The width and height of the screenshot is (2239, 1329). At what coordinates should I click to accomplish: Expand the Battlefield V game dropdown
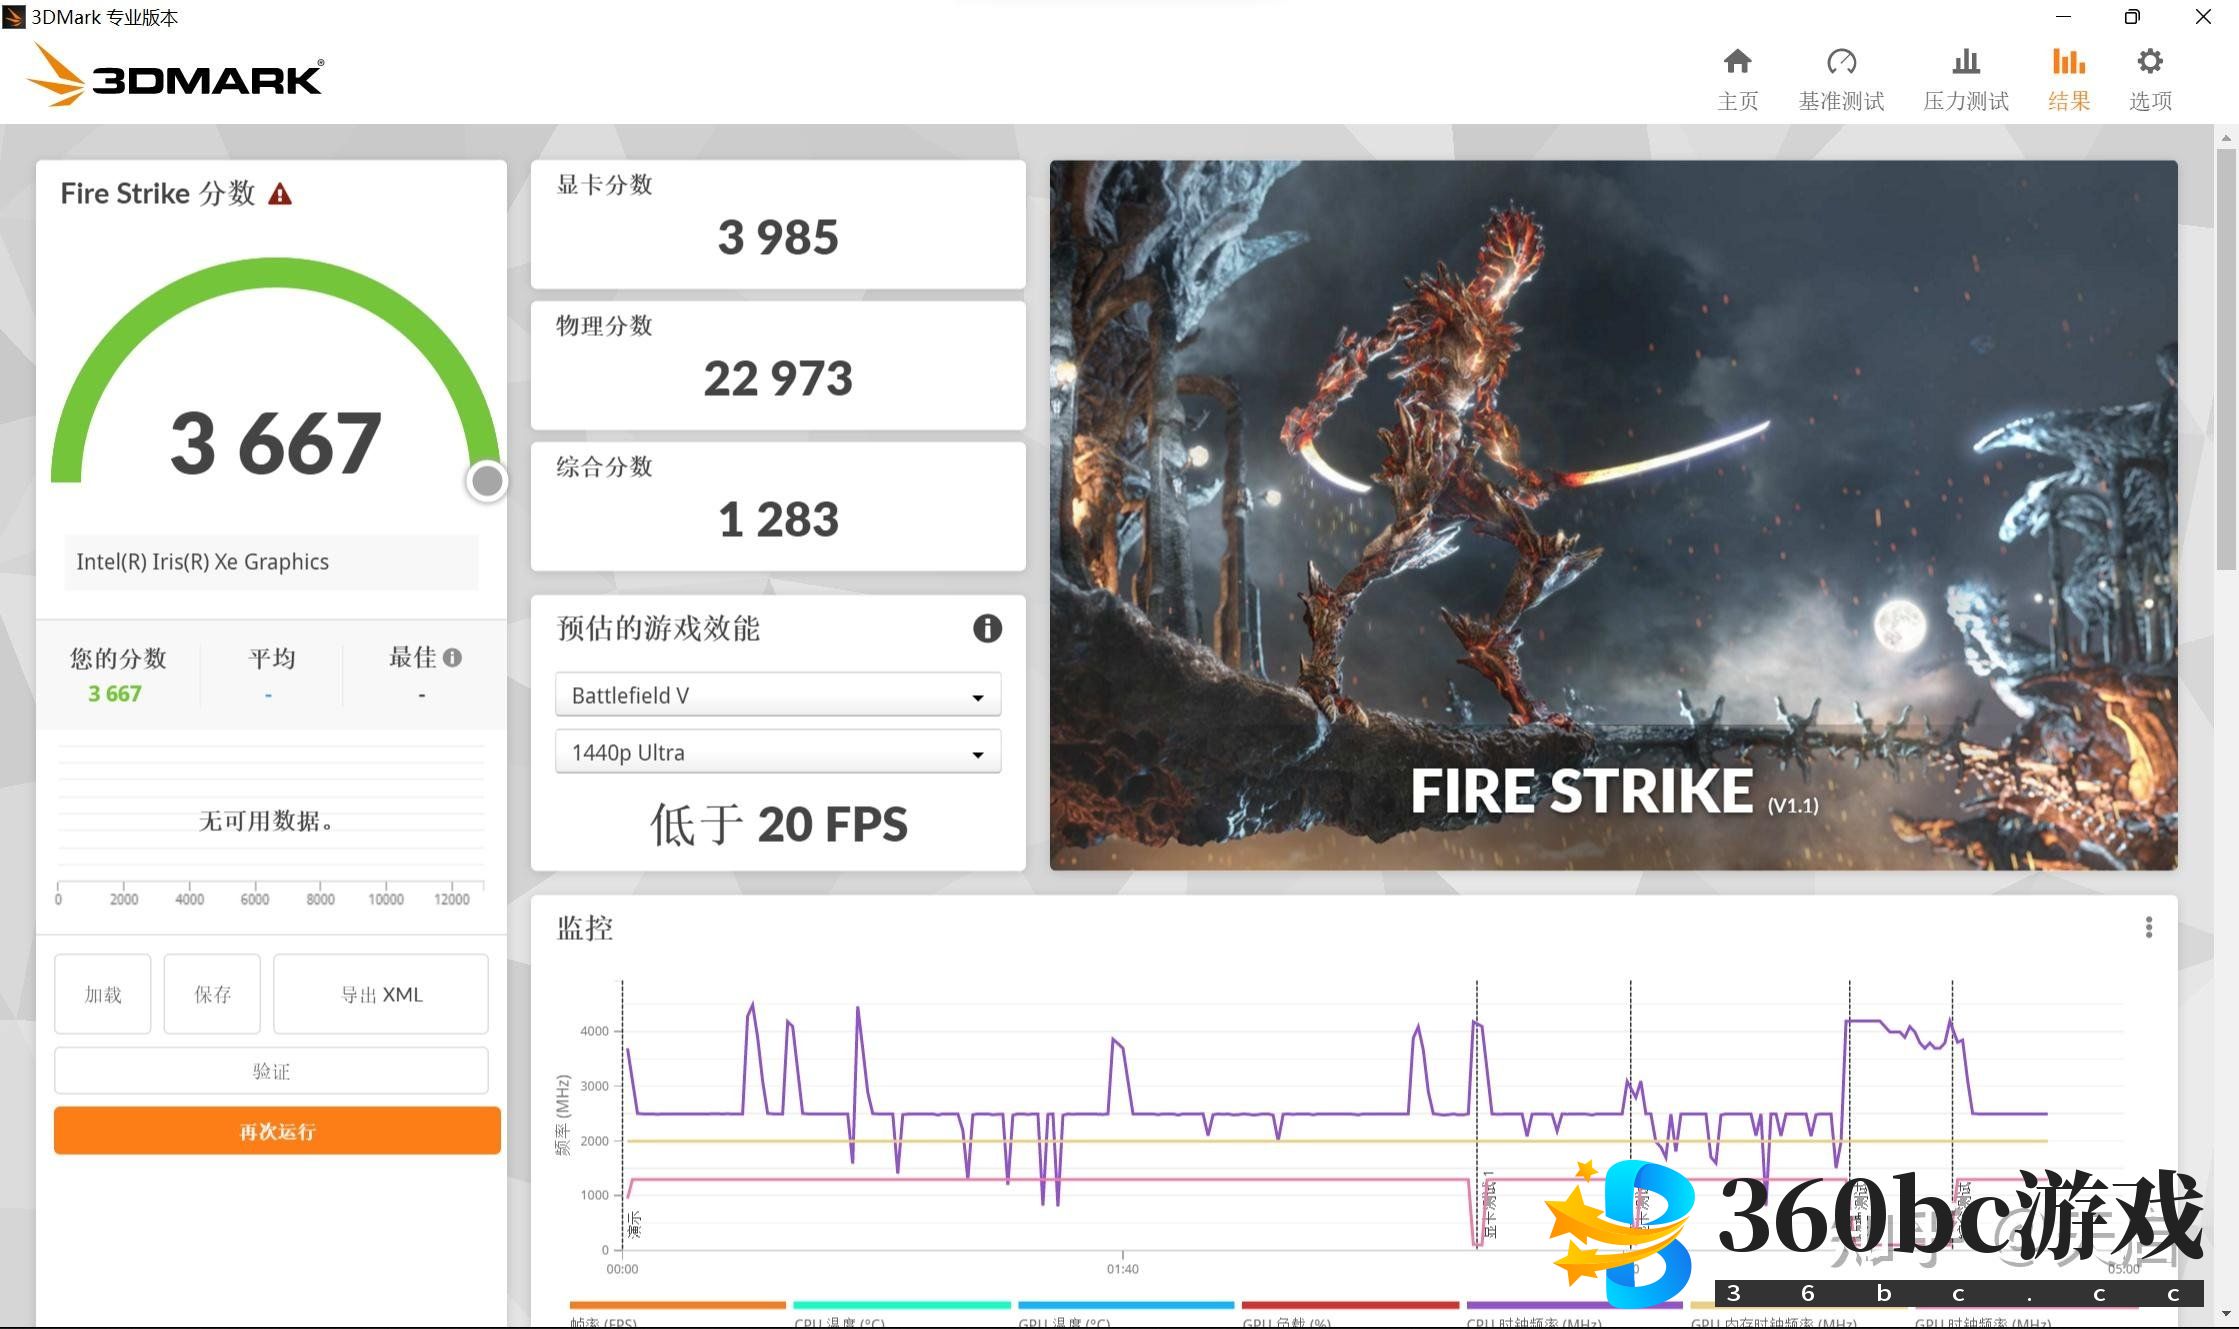778,695
